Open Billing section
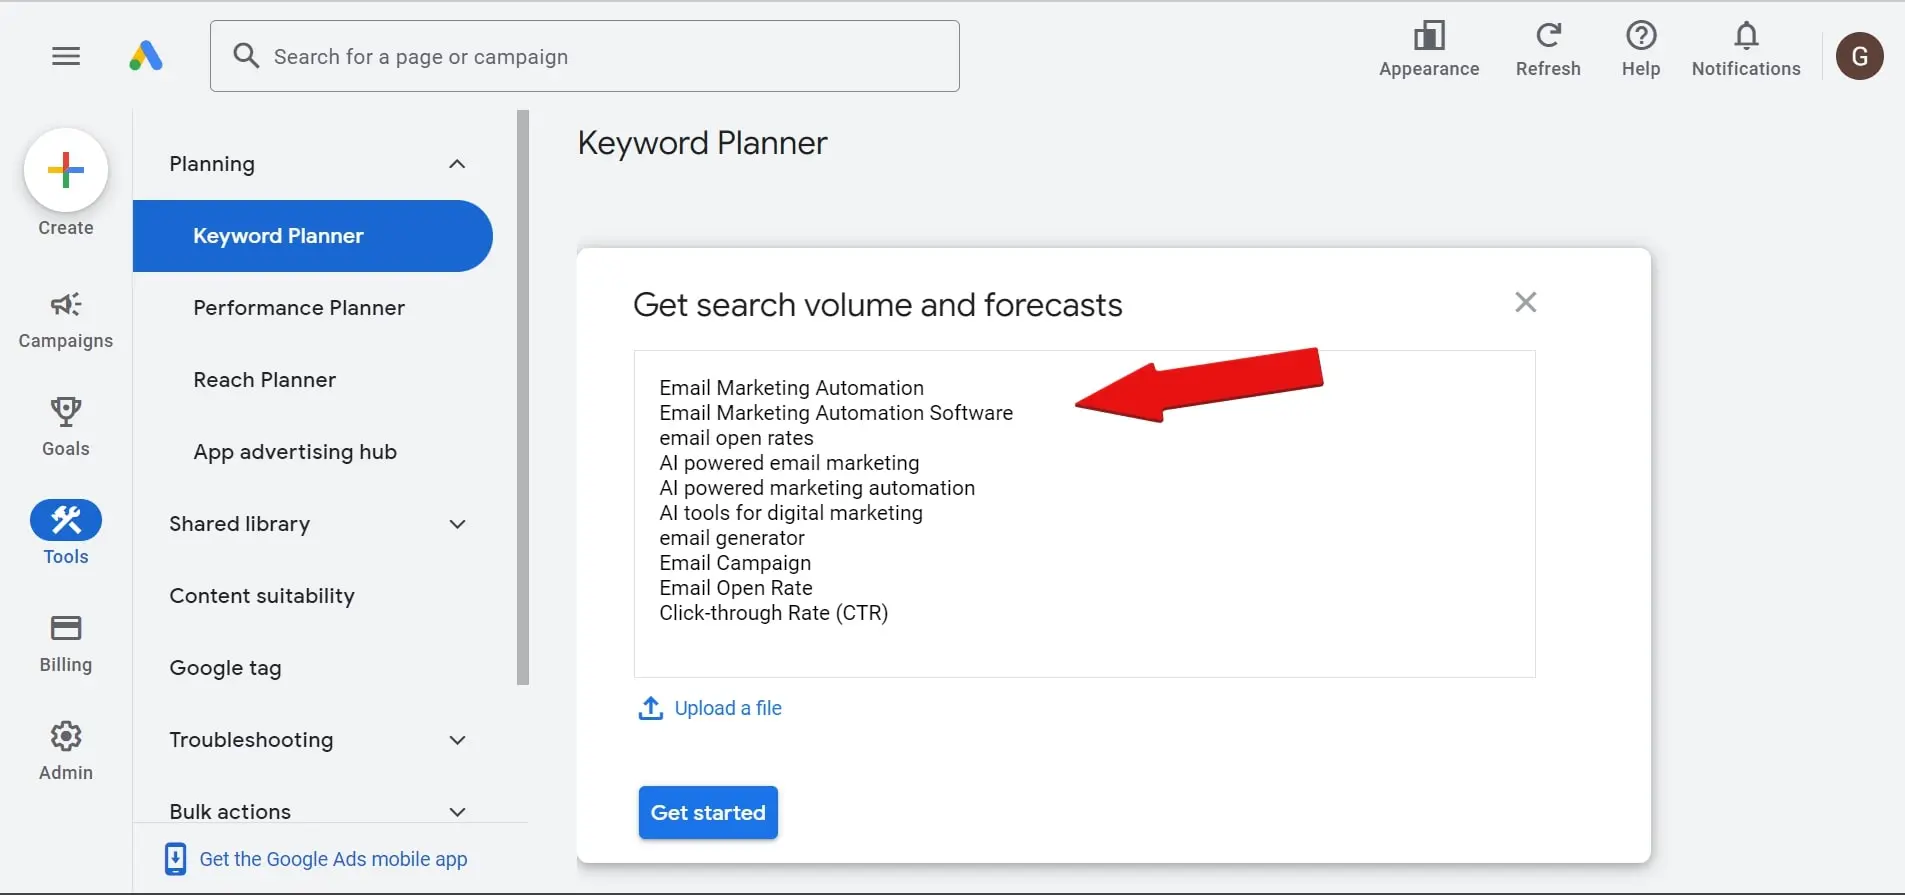 [66, 644]
